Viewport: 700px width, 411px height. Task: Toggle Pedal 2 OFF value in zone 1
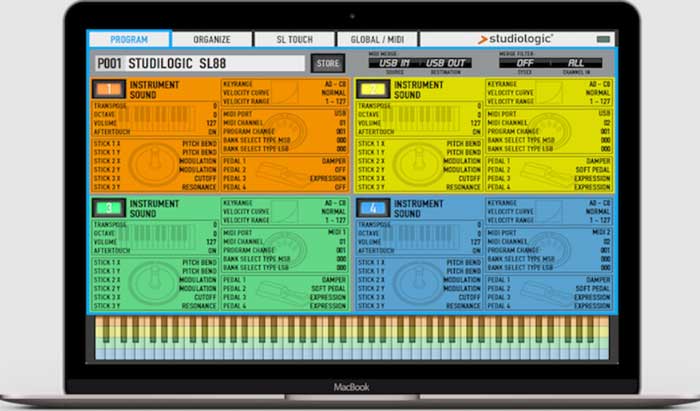pos(341,170)
